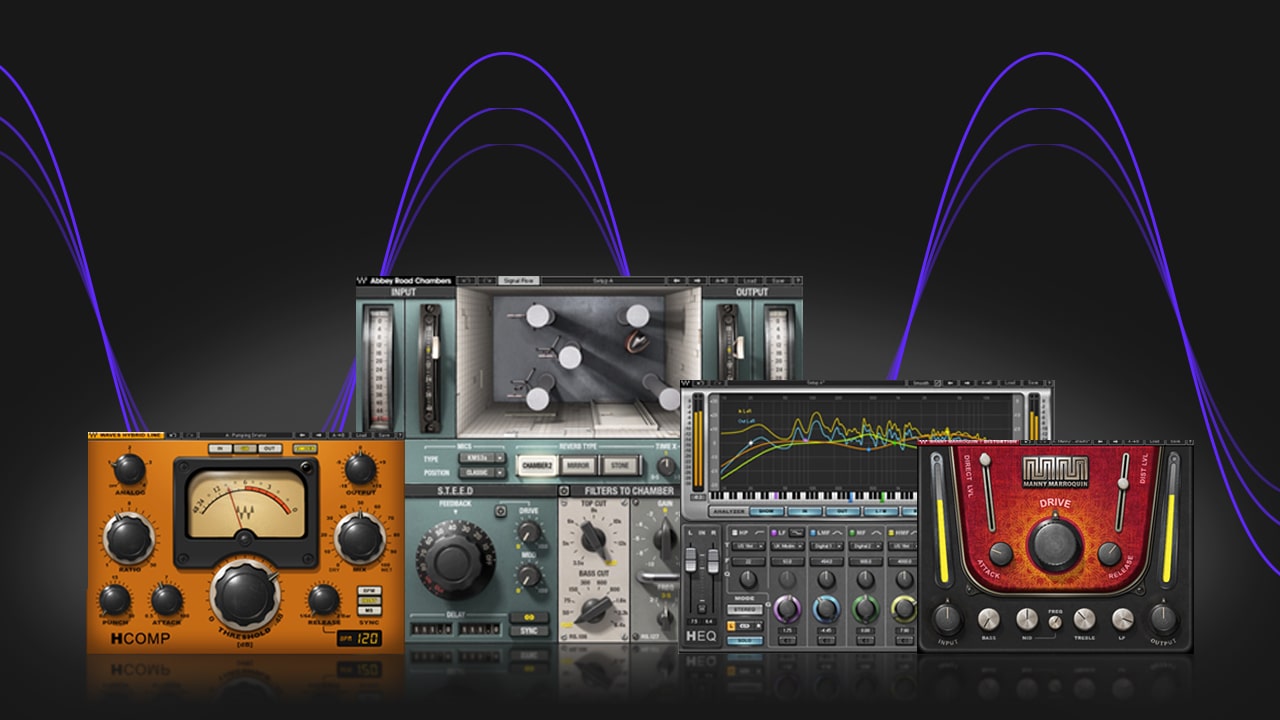Click the S.T.E.E.D Mid knob
This screenshot has width=1280, height=720.
coord(529,576)
